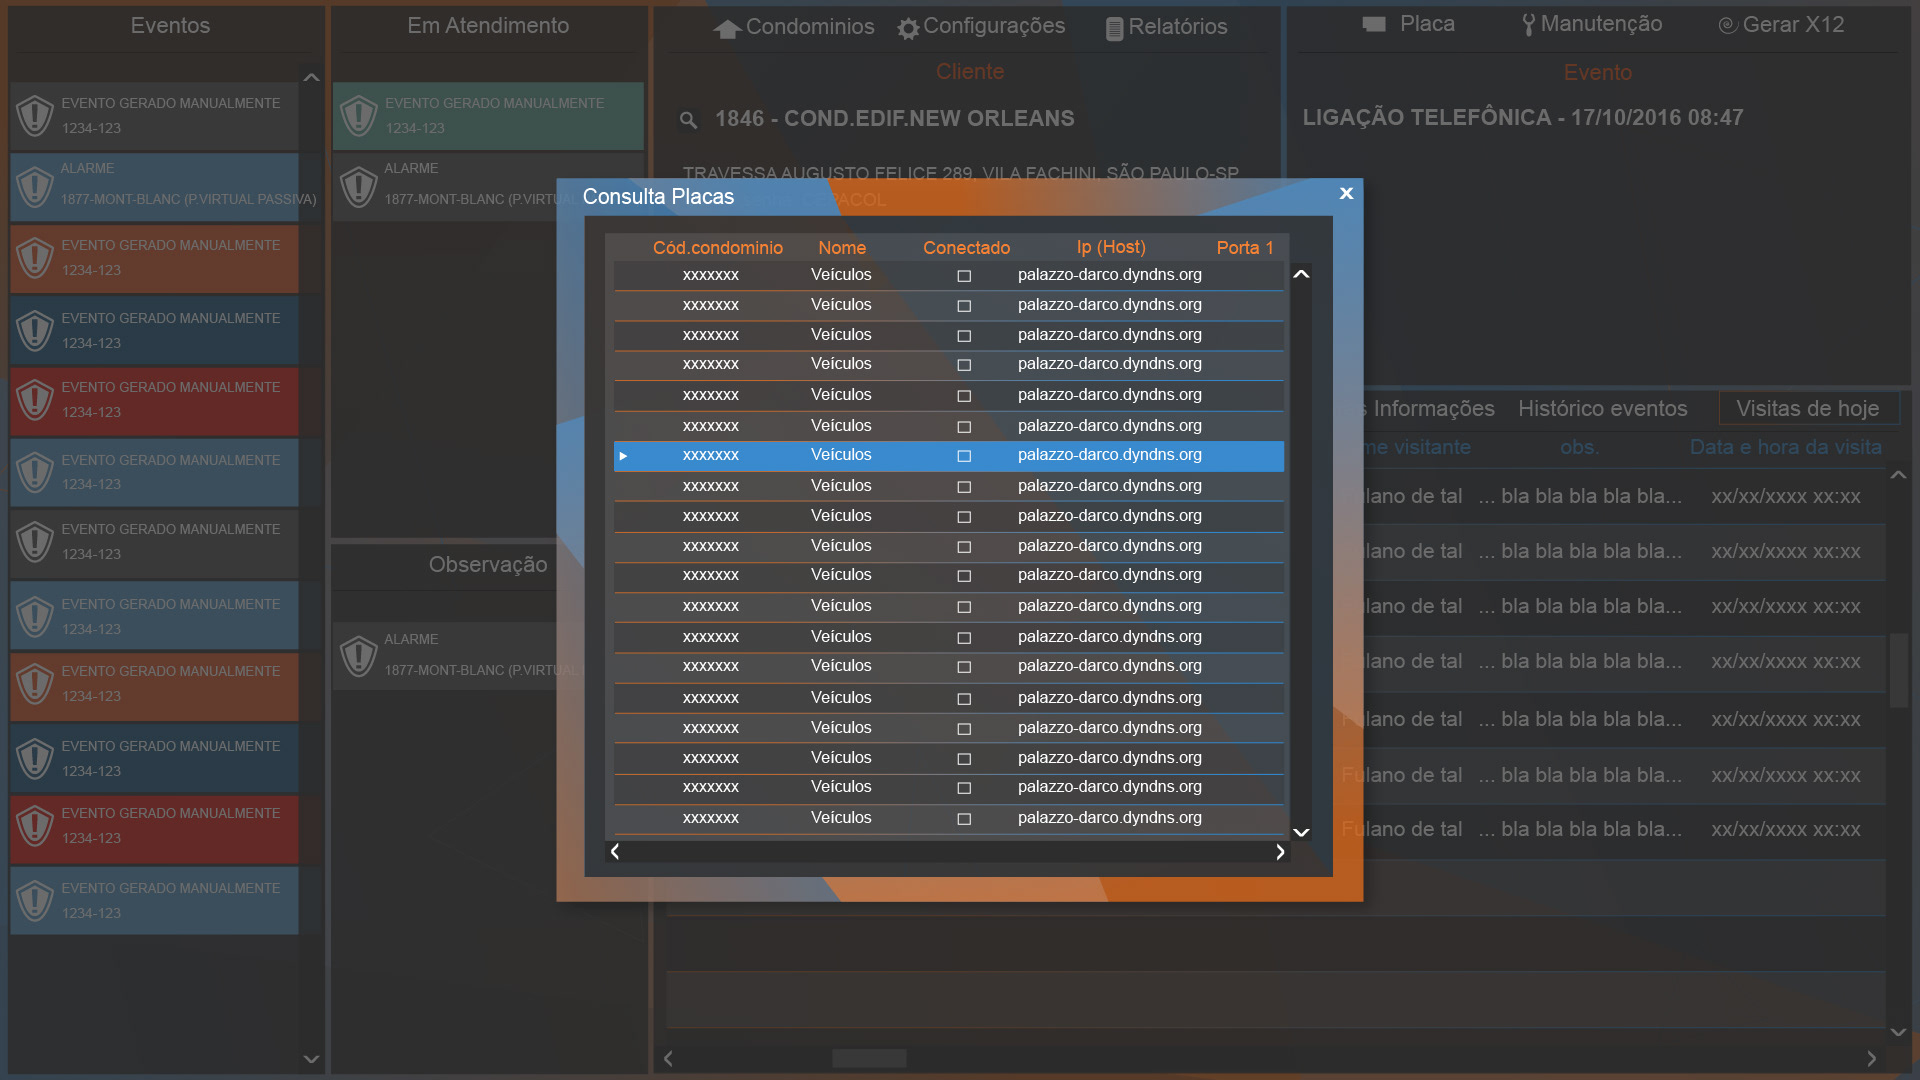Click the Placa camera icon
Viewport: 1920px width, 1080px height.
point(1374,24)
